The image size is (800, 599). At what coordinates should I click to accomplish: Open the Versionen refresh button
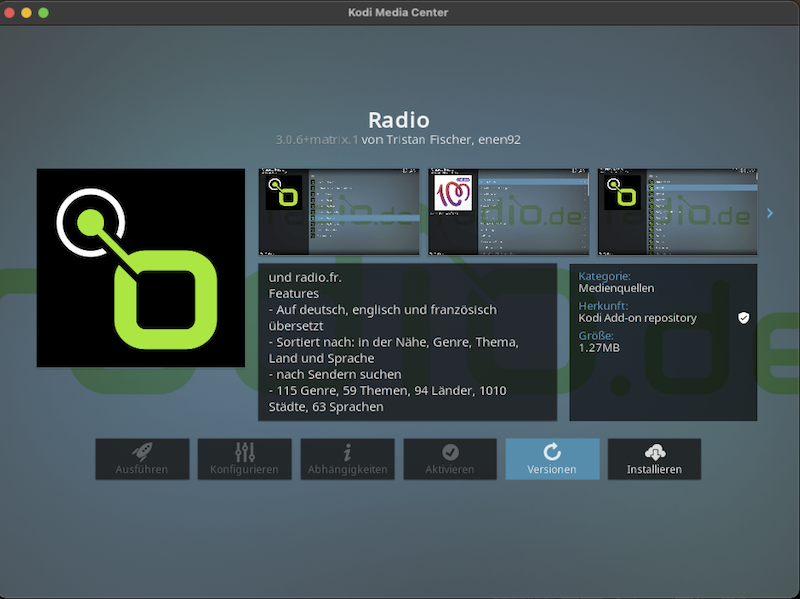point(552,459)
